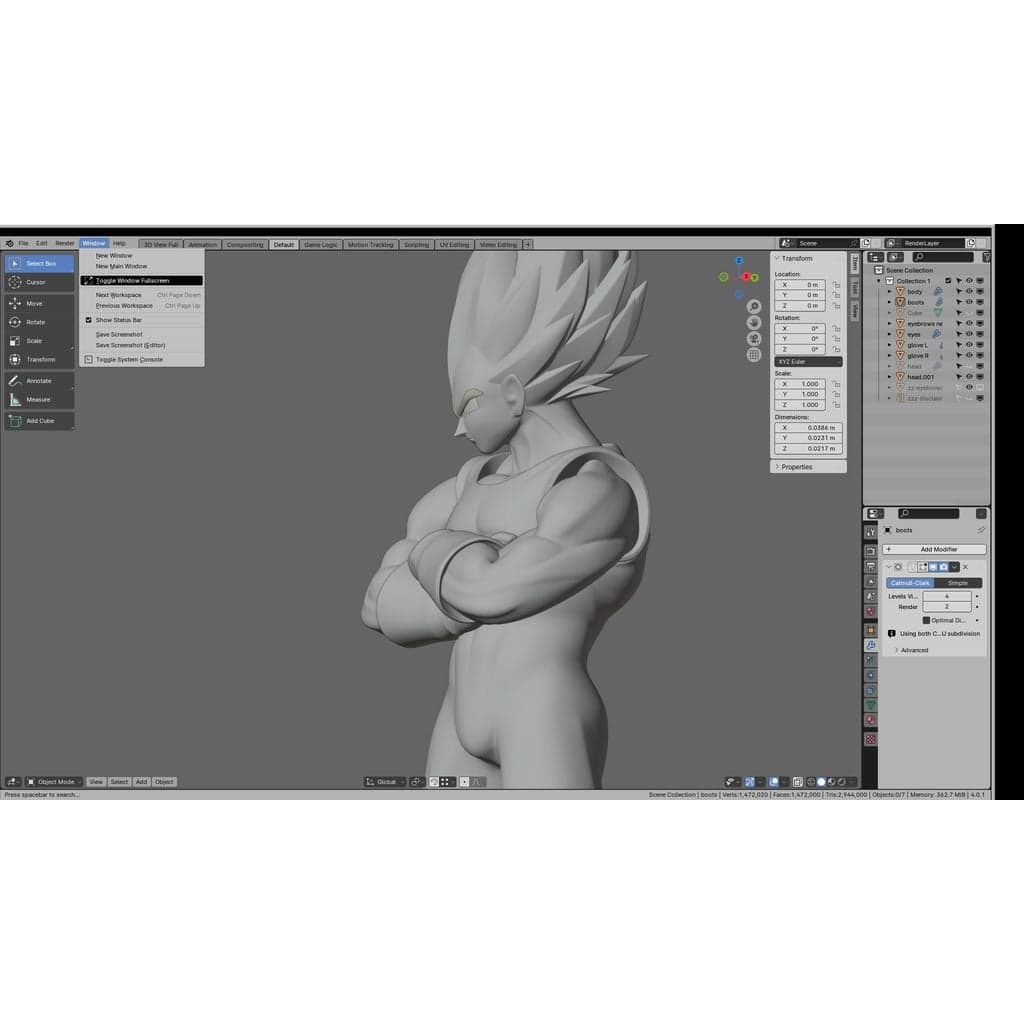Choose the Rotate tool
1024x1024 pixels.
pos(39,322)
